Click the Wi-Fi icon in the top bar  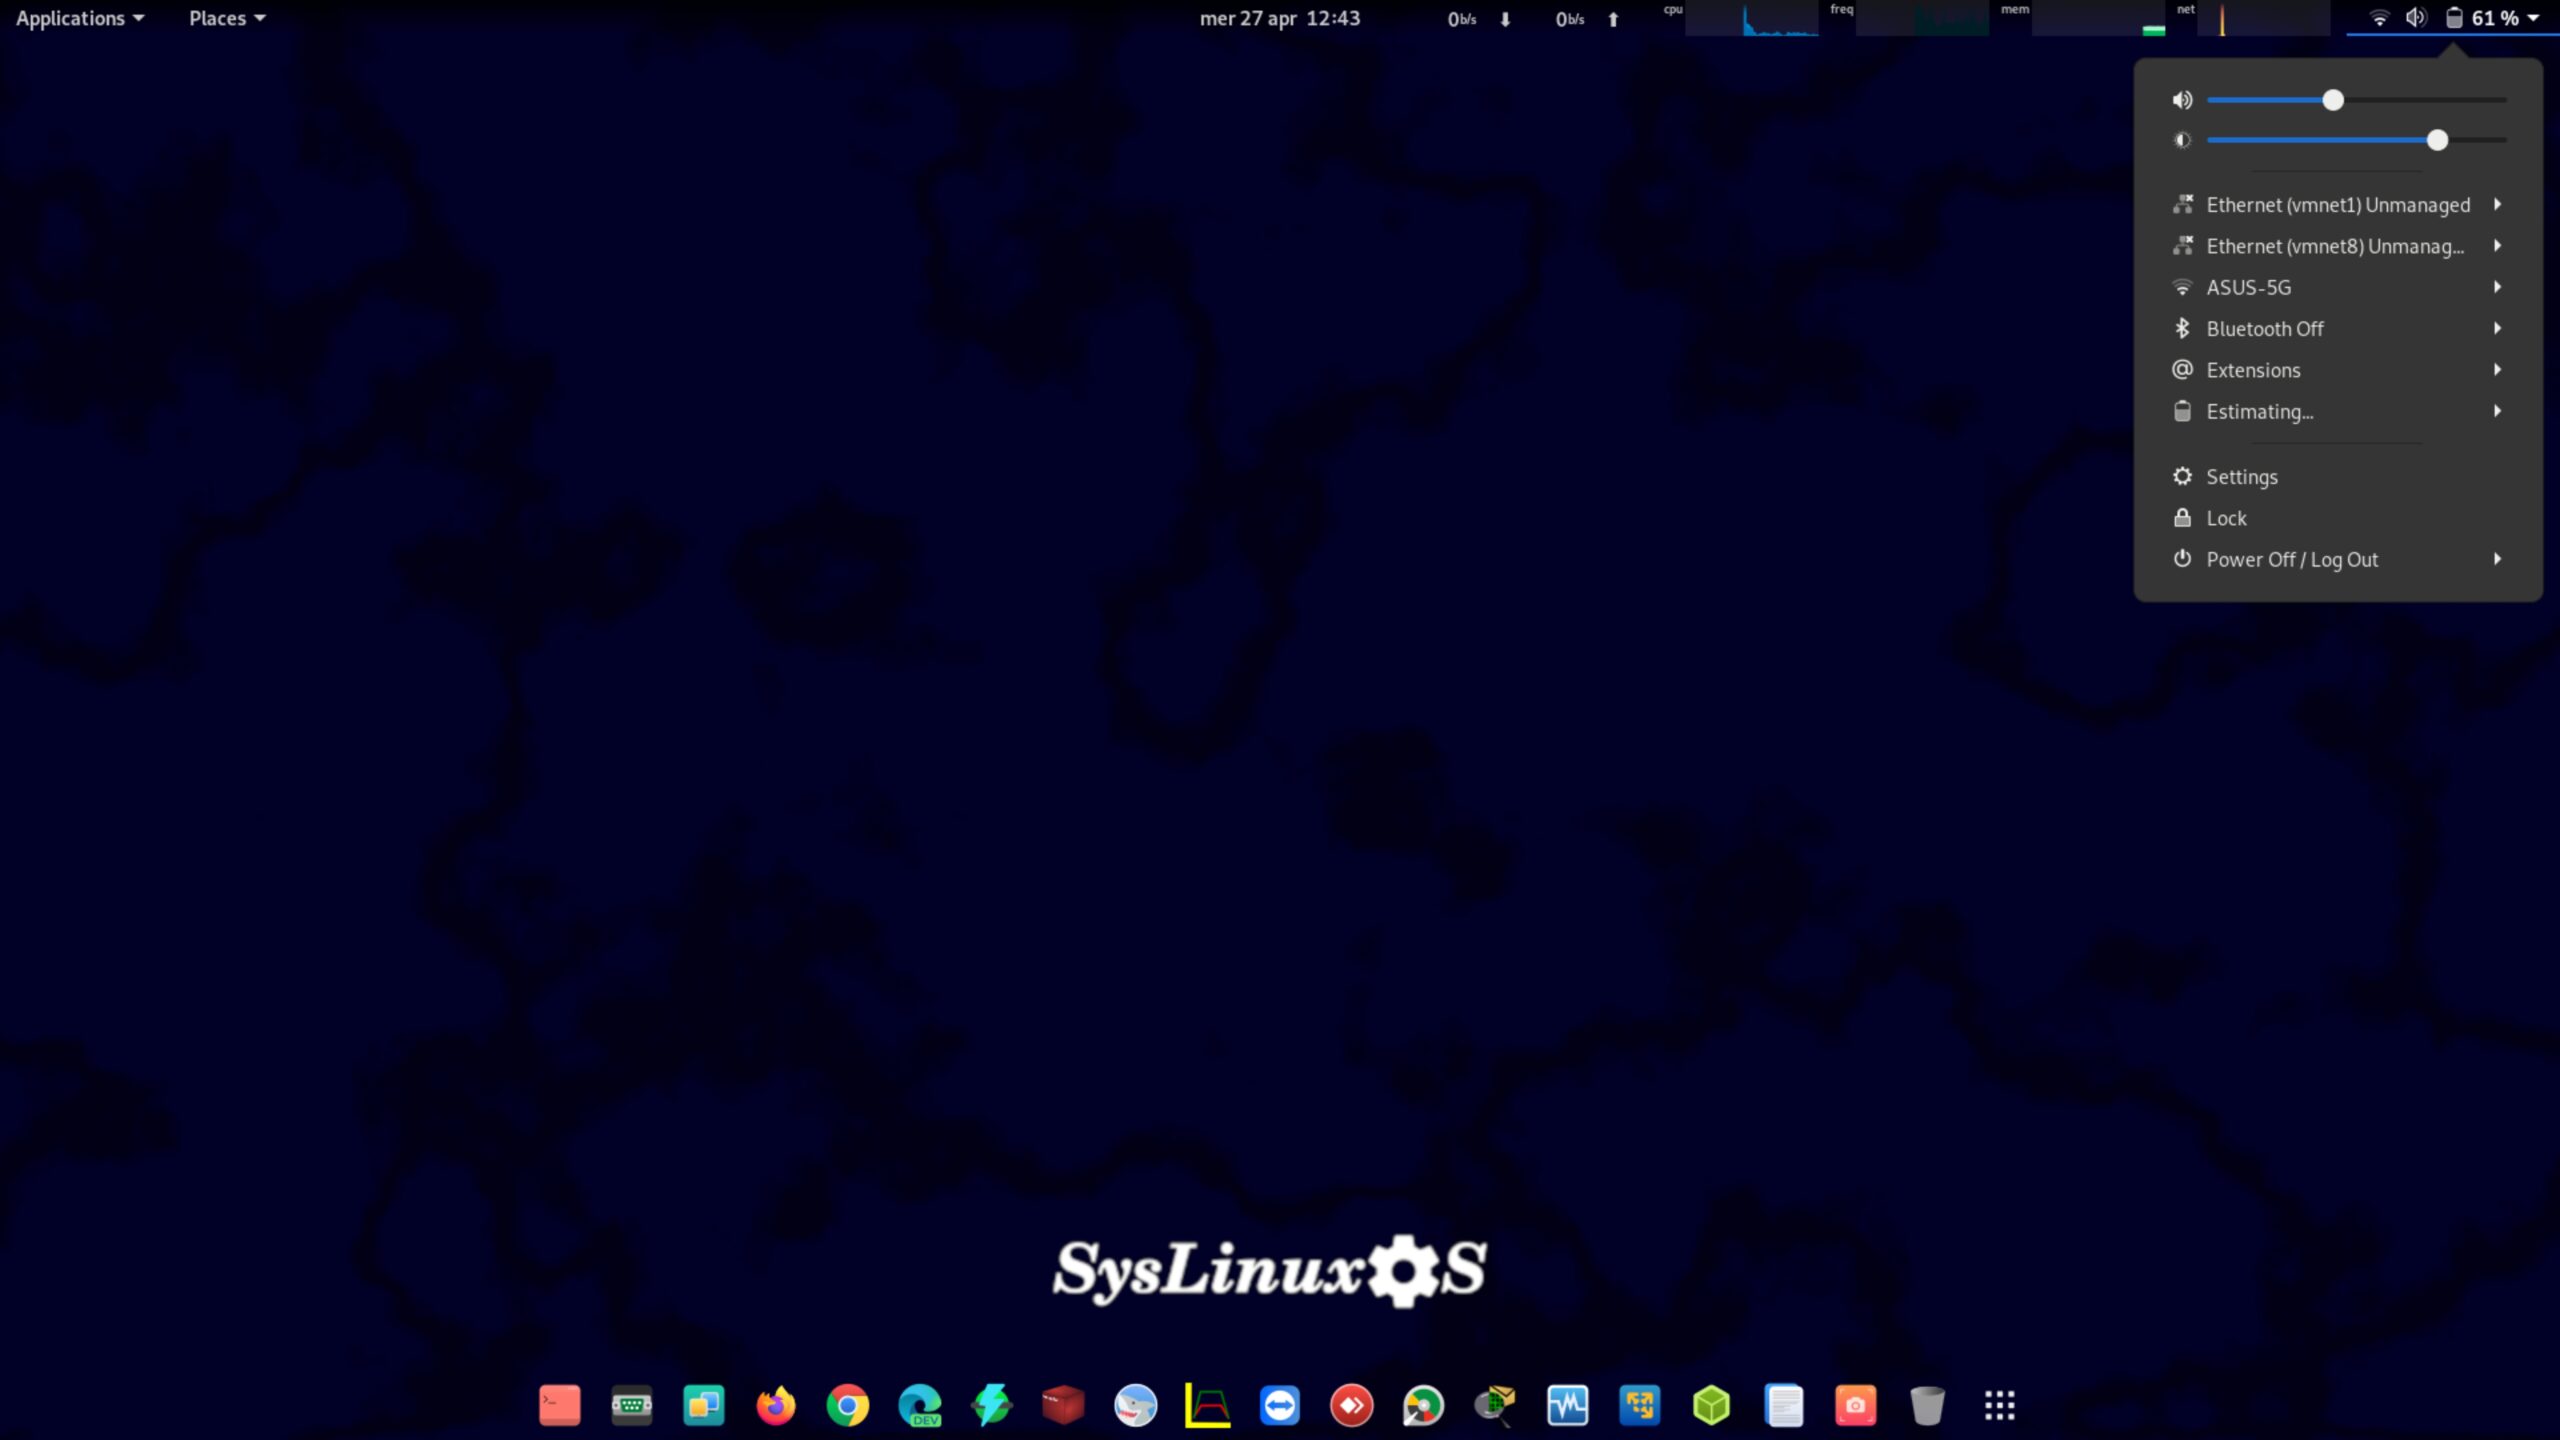(x=2379, y=18)
